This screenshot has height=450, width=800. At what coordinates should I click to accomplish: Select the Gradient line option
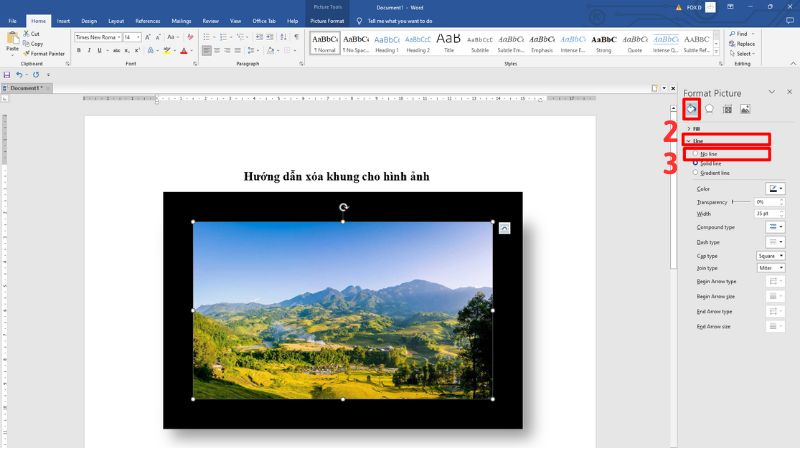click(x=697, y=173)
